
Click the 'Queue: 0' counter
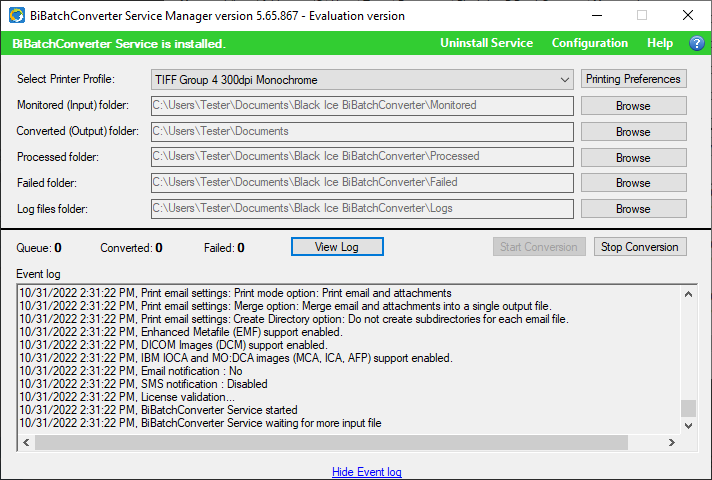[x=39, y=248]
